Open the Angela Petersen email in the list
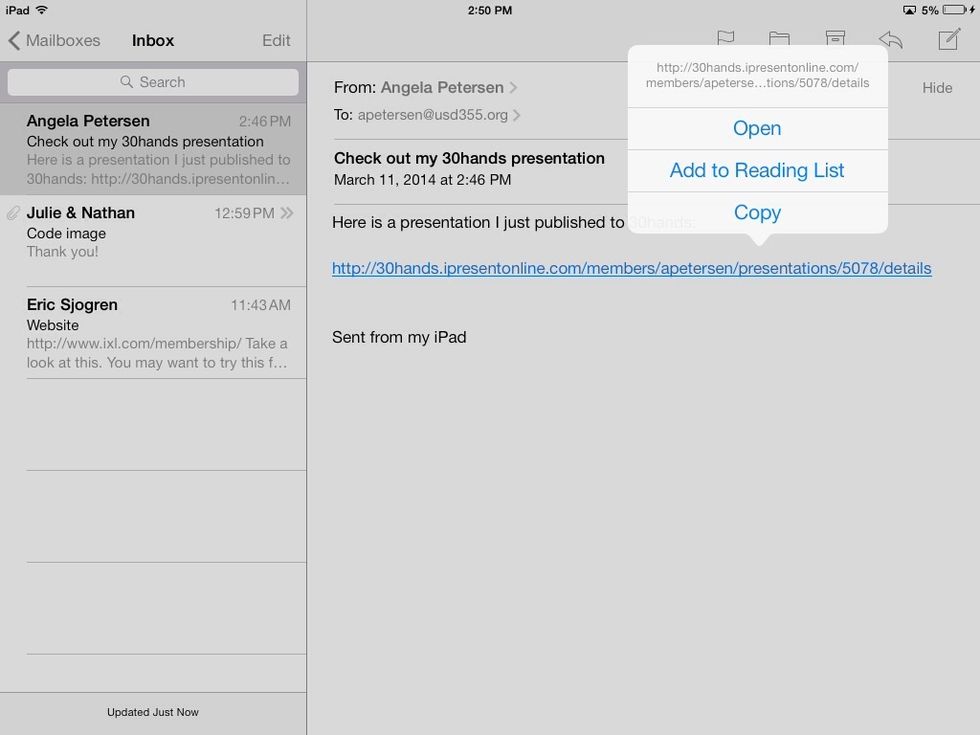The width and height of the screenshot is (980, 735). [153, 149]
